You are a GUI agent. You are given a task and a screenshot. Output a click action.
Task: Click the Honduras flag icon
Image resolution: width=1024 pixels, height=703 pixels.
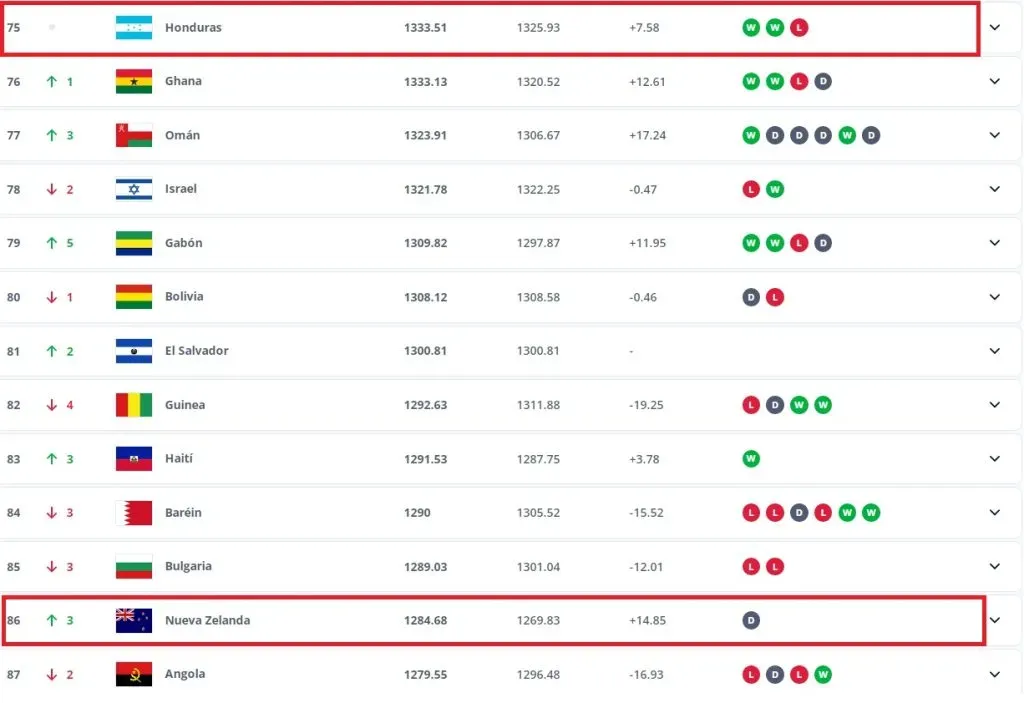pyautogui.click(x=134, y=27)
